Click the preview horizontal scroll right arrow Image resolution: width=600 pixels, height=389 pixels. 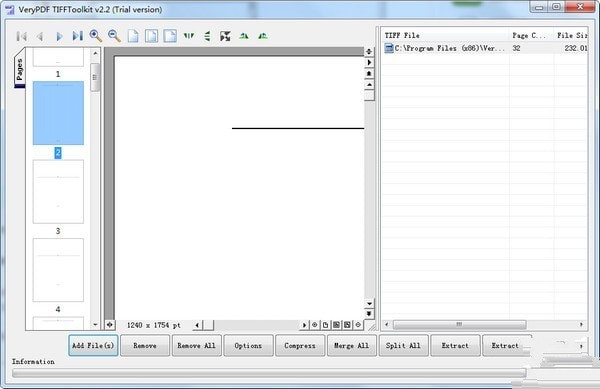(304, 325)
